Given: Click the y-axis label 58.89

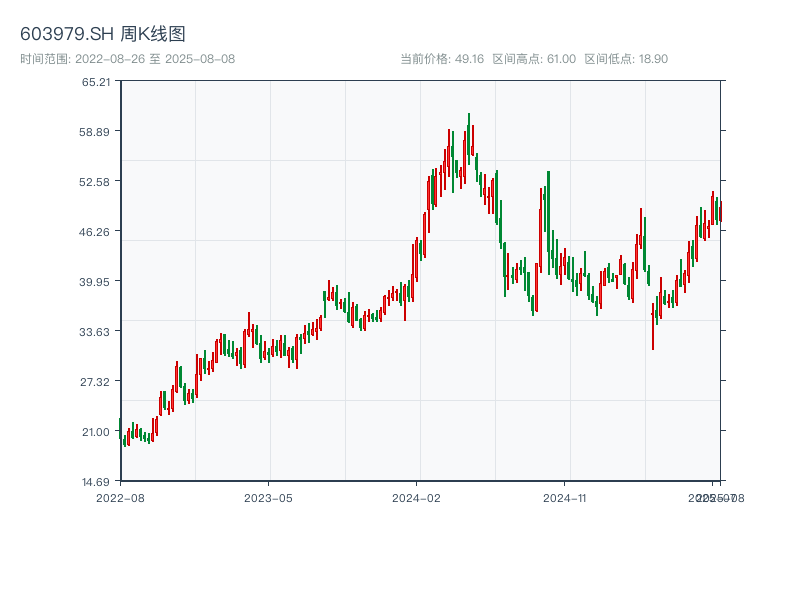Looking at the screenshot, I should click(94, 132).
